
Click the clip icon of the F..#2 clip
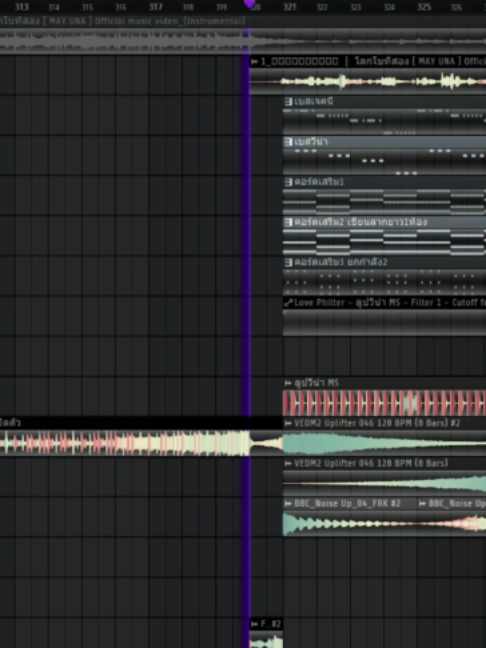tap(255, 624)
